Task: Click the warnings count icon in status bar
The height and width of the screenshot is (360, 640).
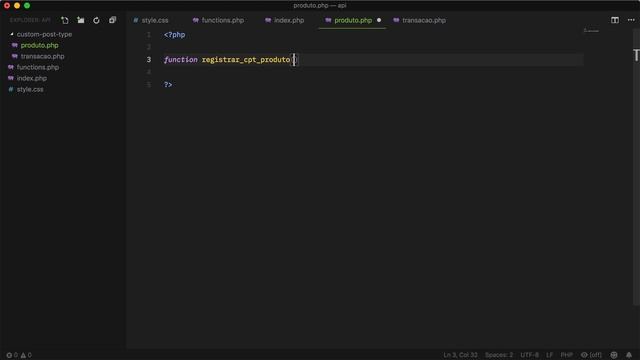Action: [26, 355]
